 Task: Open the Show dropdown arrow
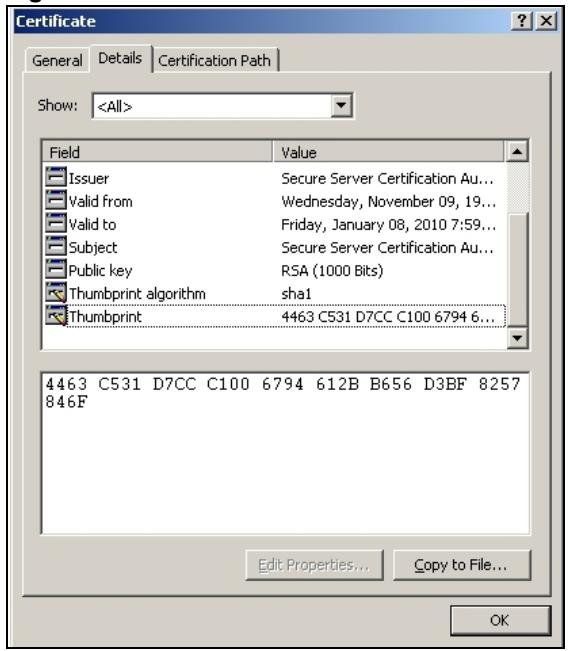click(x=341, y=105)
